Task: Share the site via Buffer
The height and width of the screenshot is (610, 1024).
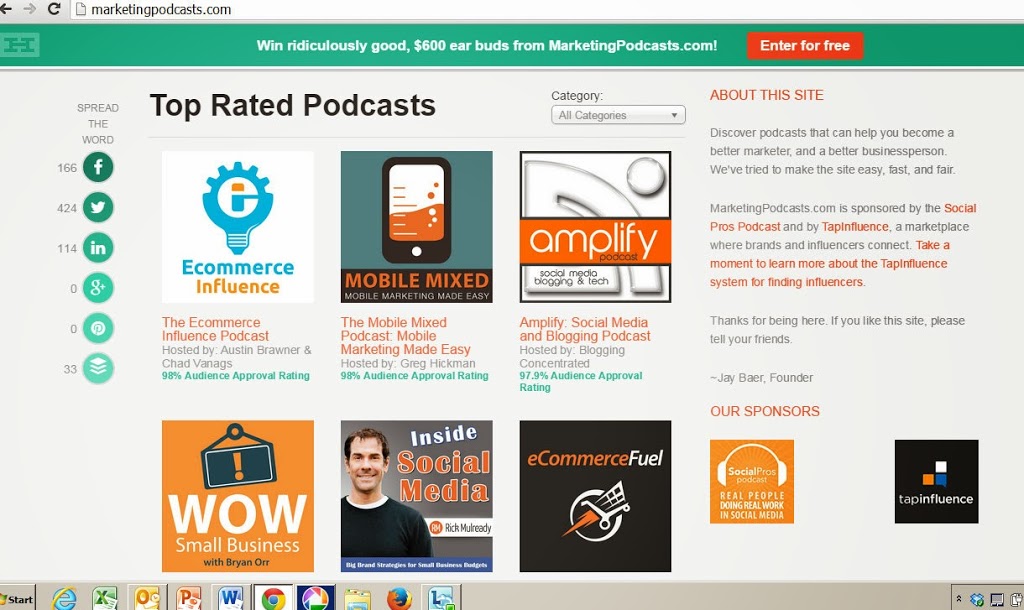Action: click(98, 368)
